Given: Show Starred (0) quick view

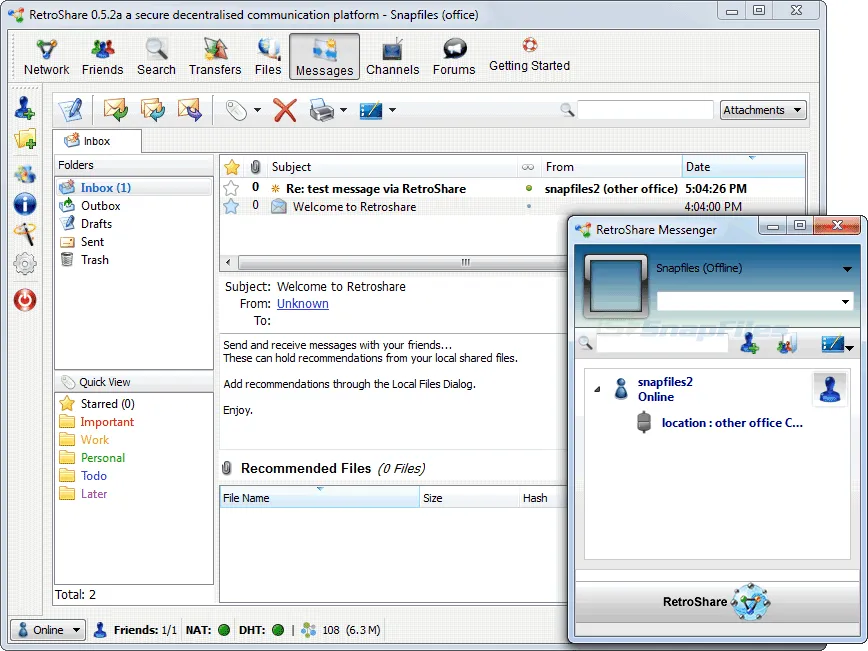Looking at the screenshot, I should (107, 404).
